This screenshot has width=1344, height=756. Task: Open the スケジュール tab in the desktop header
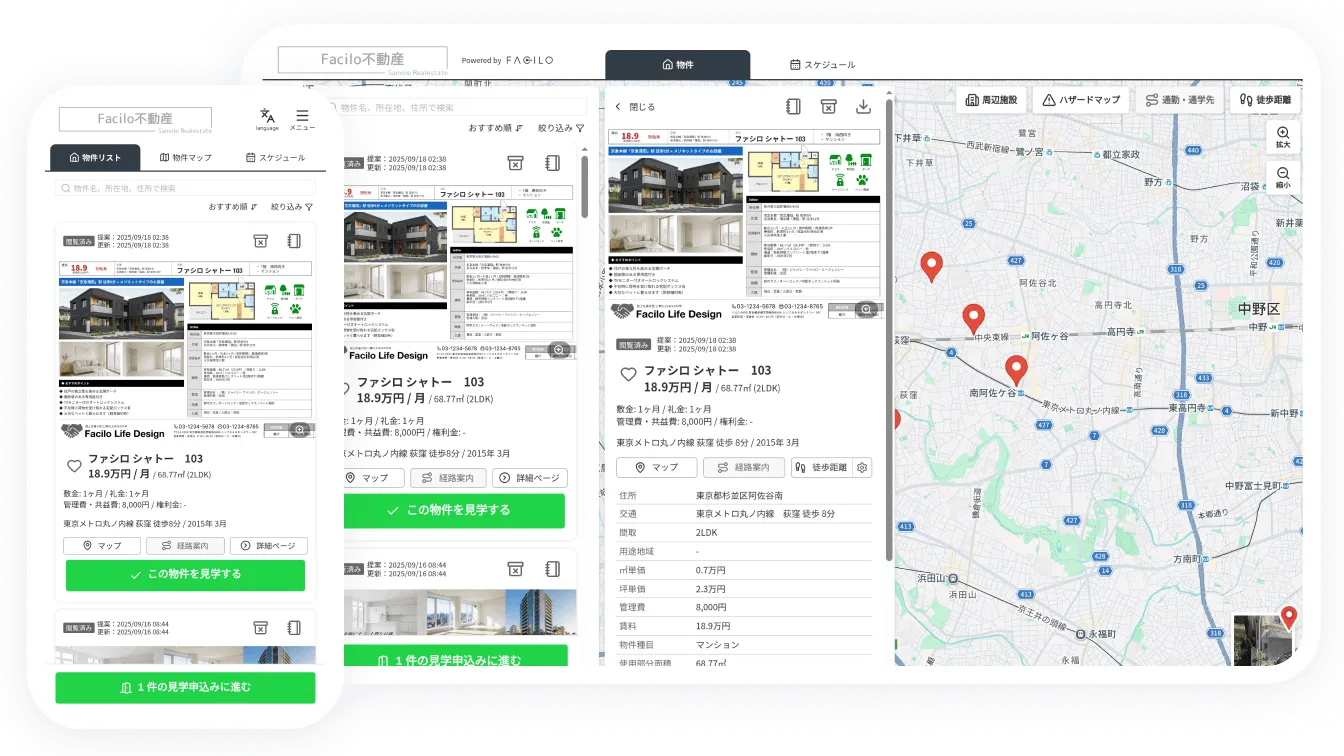coord(822,64)
